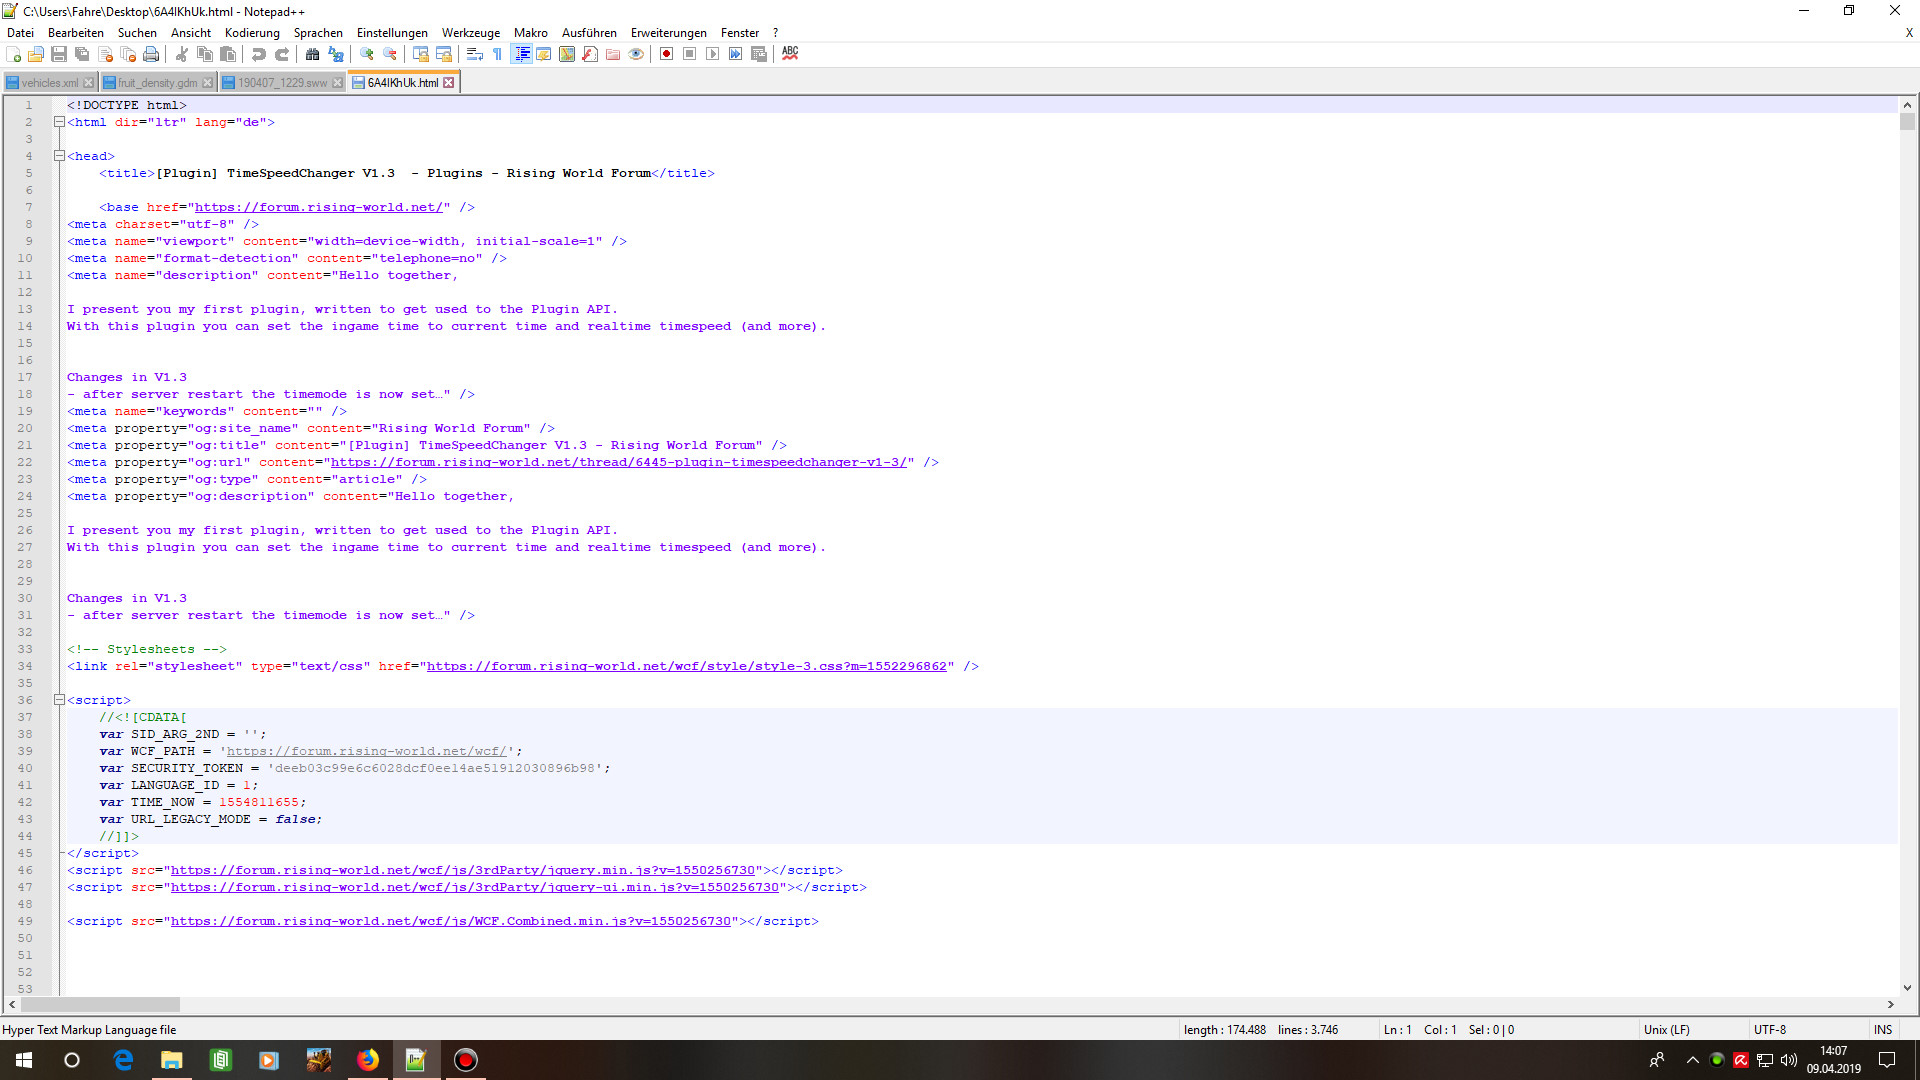The width and height of the screenshot is (1920, 1080).
Task: Click the Undo arrow icon
Action: click(259, 54)
